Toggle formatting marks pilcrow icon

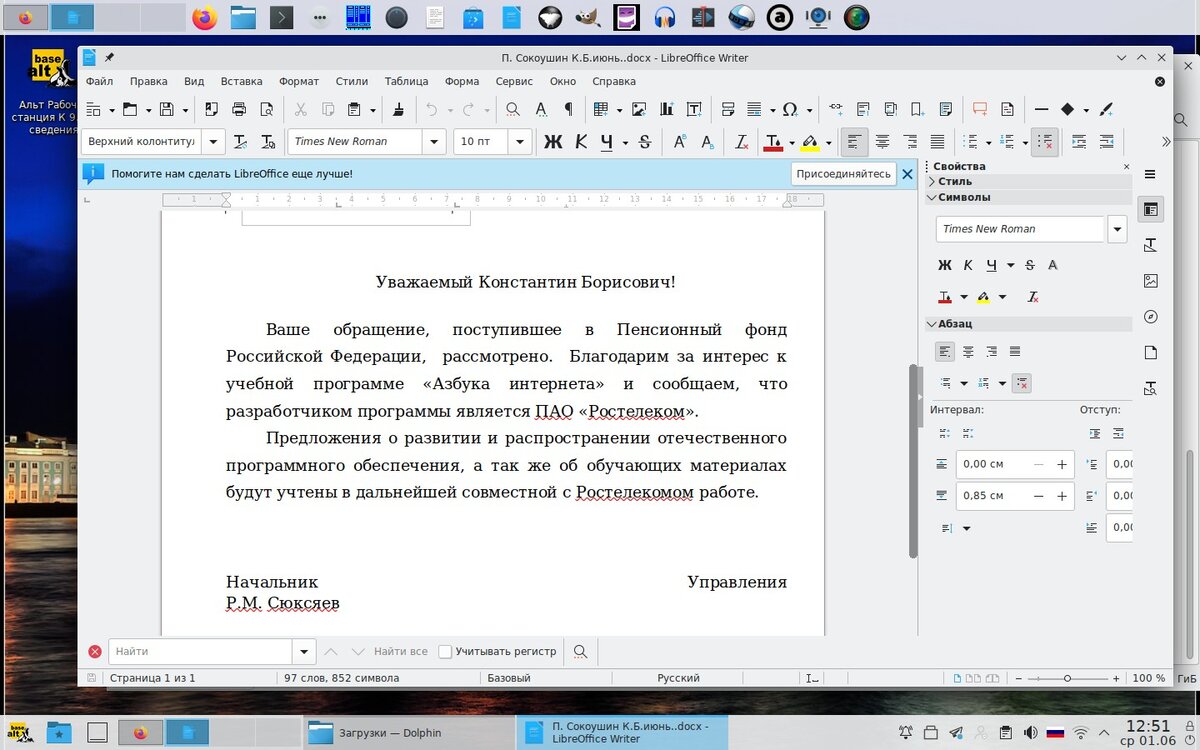(x=568, y=109)
